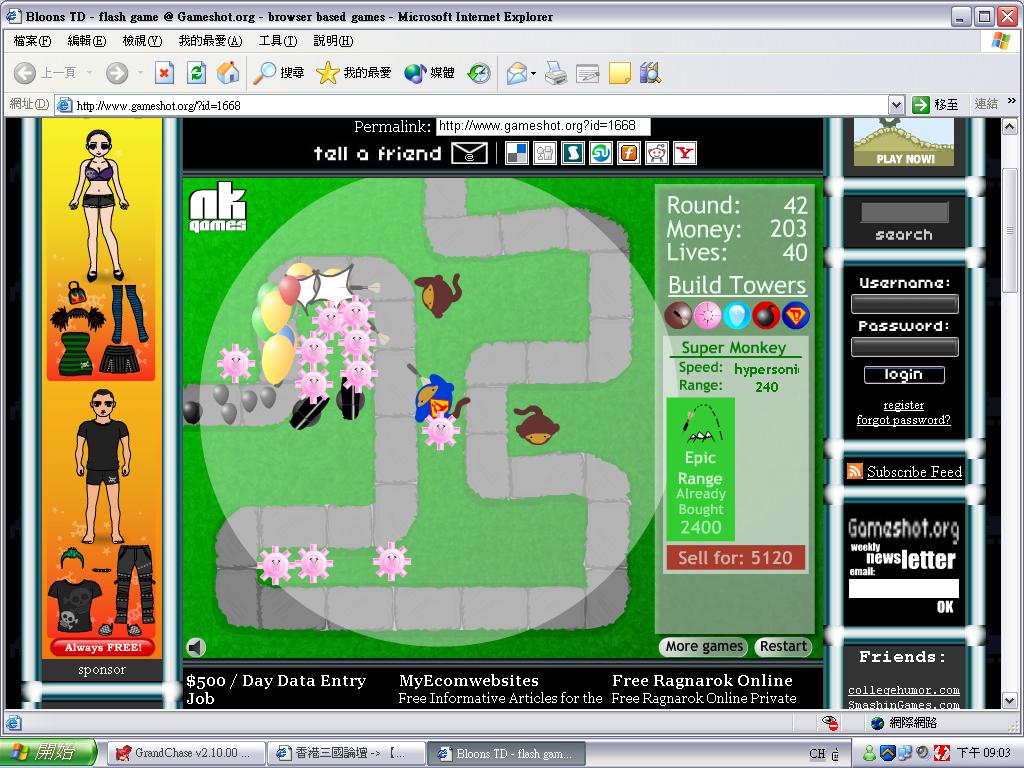Screen dimensions: 1024x768
Task: Toggle the game sound speaker icon
Action: [196, 647]
